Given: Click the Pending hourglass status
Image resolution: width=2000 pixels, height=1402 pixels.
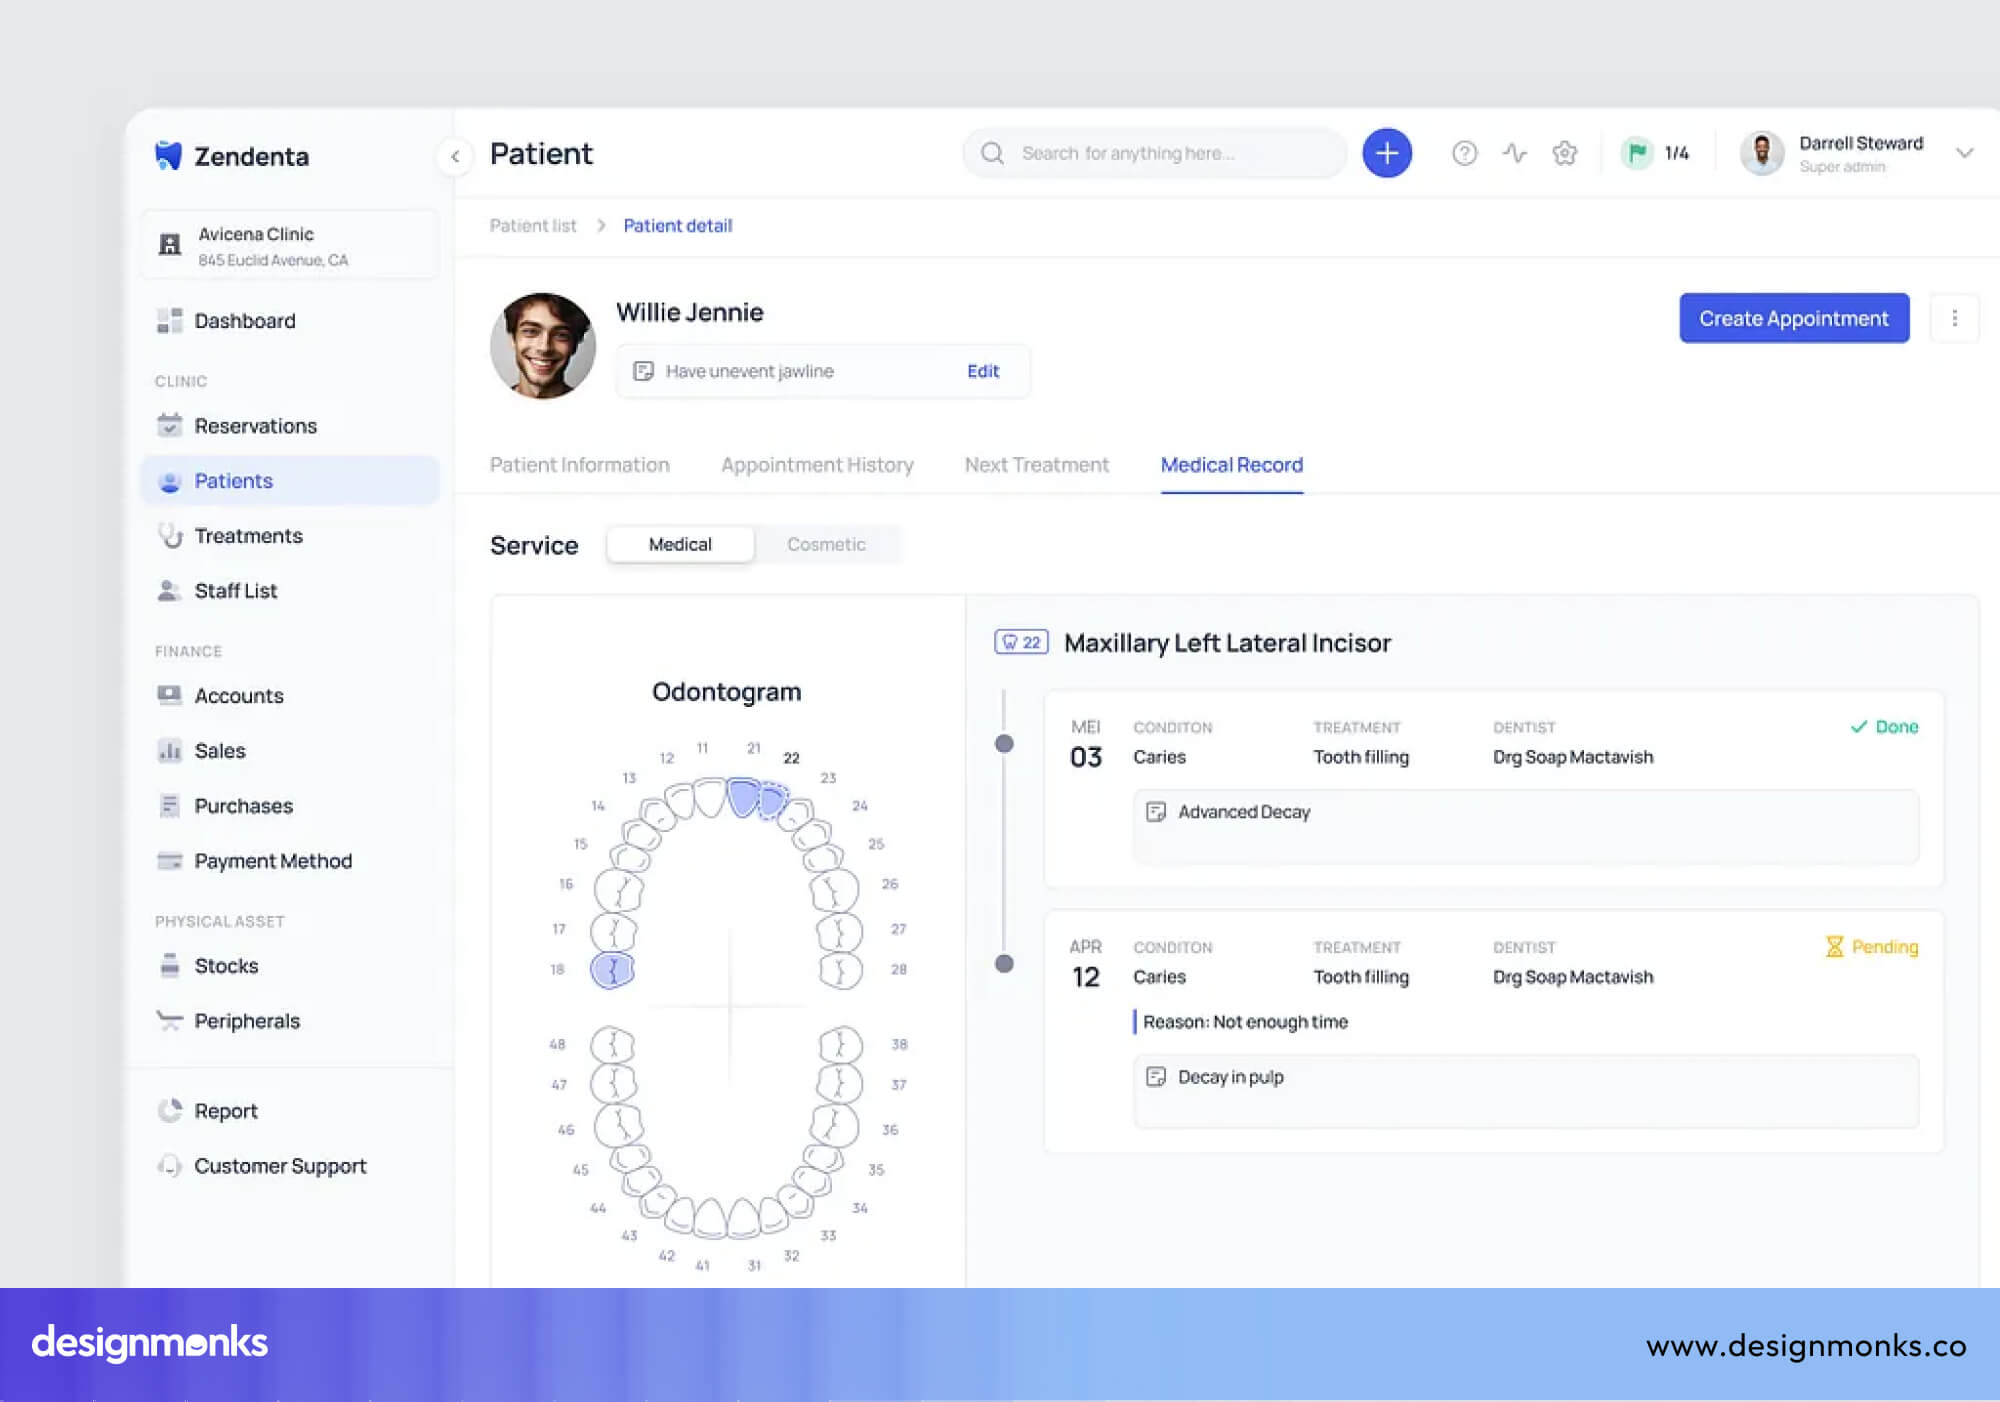Looking at the screenshot, I should 1872,947.
